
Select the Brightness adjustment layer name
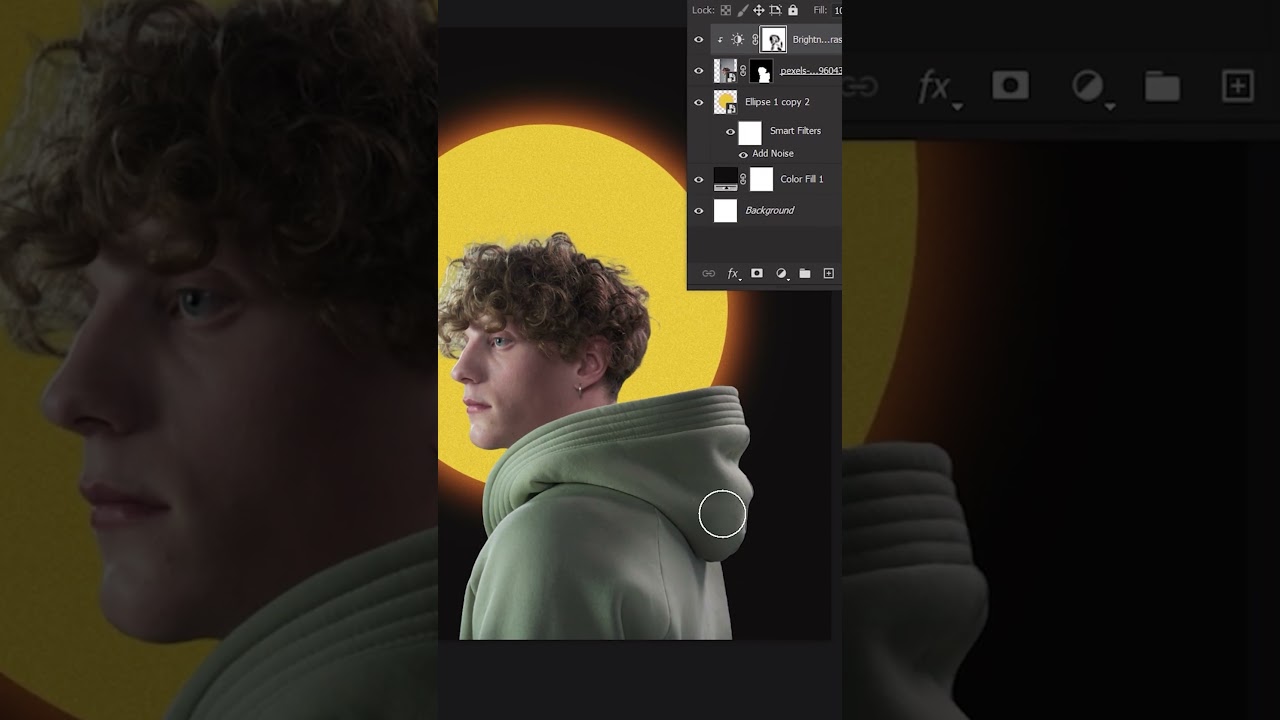817,40
